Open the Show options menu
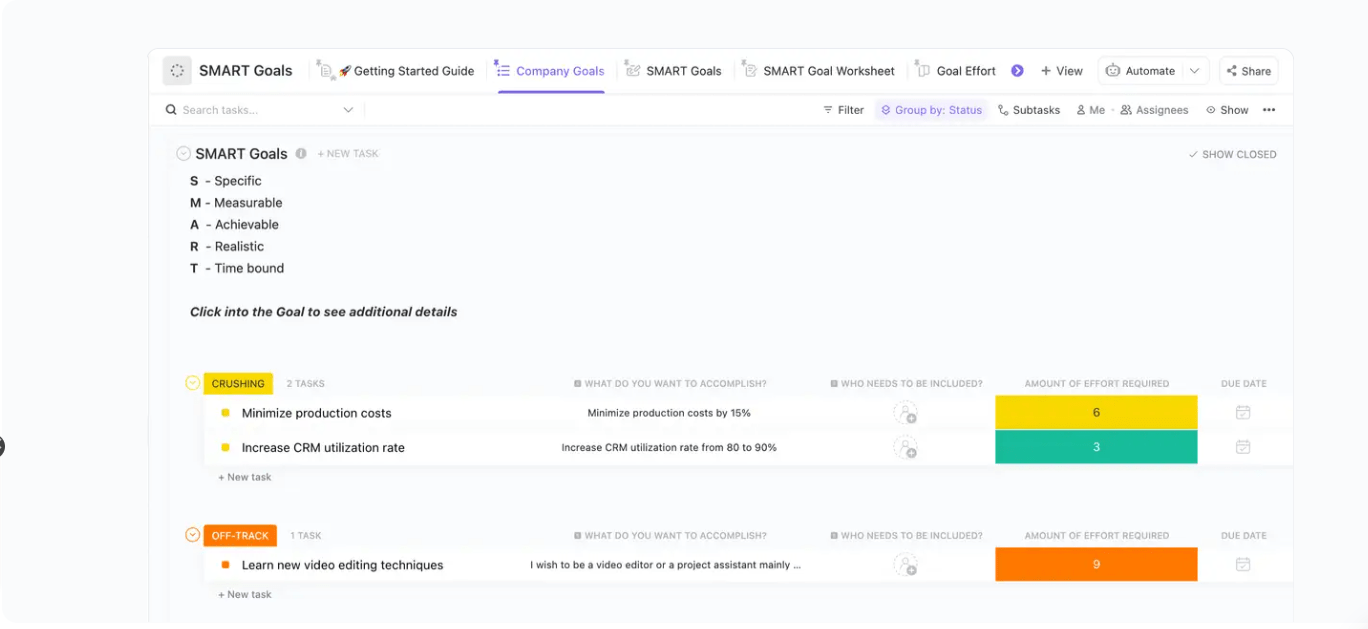Screen dimensions: 1368x629 1227,110
